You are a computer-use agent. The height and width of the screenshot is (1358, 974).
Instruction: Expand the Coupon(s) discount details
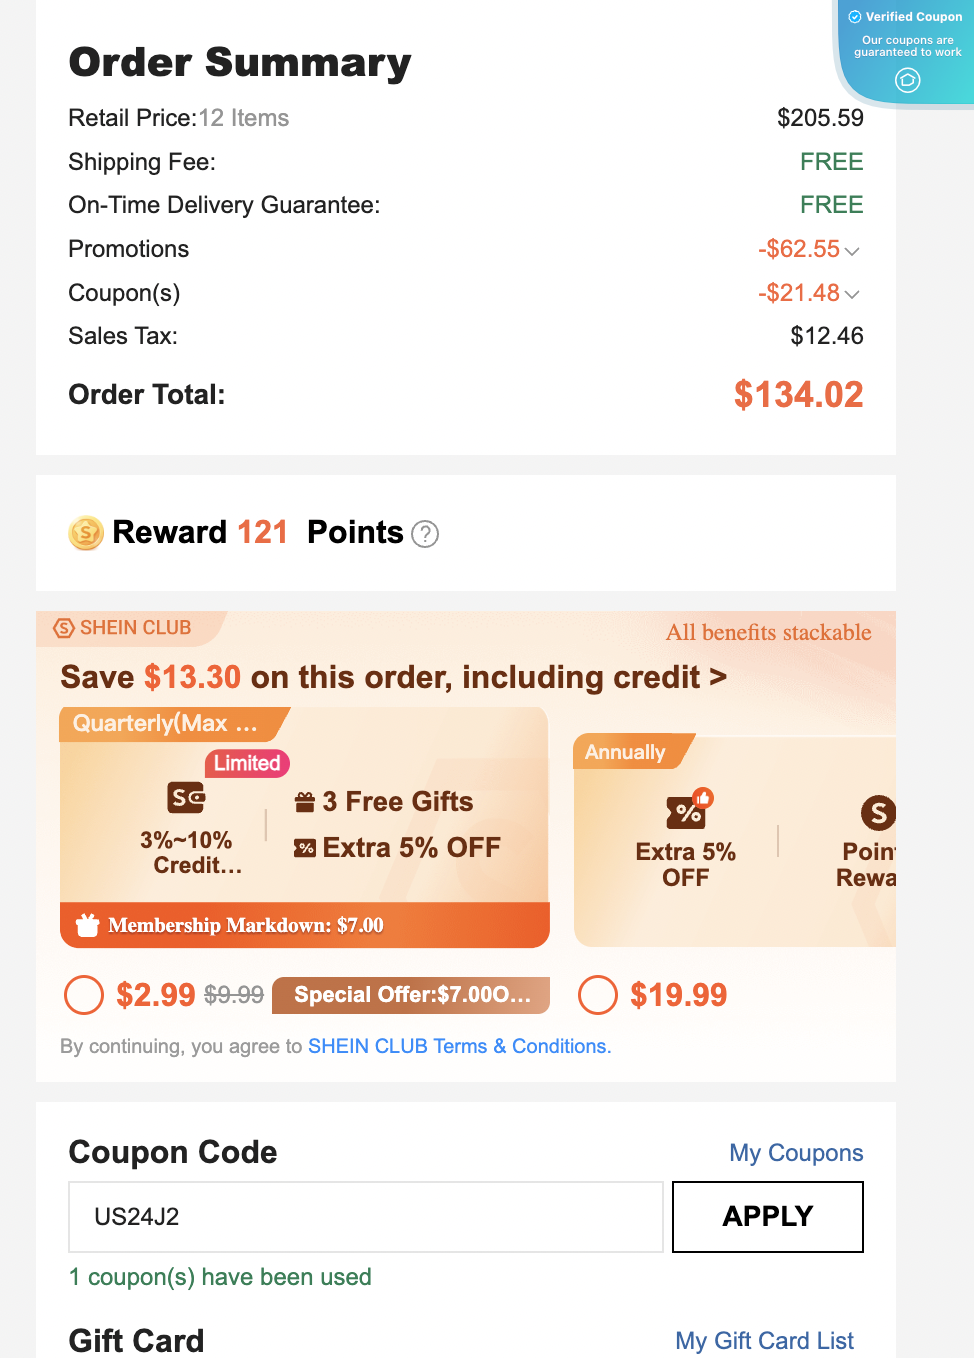852,294
